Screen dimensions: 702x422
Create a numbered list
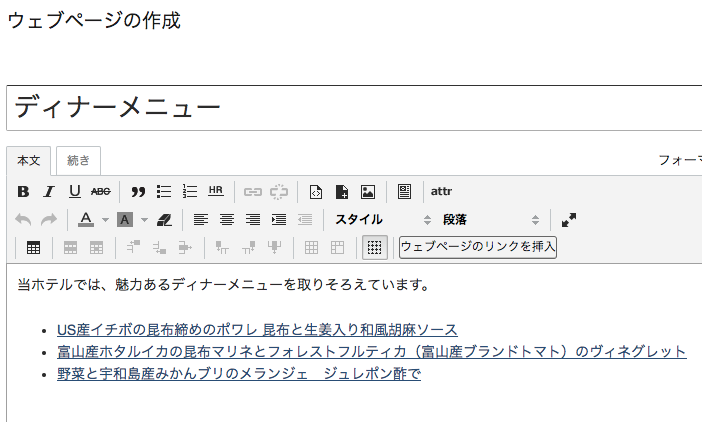(190, 192)
